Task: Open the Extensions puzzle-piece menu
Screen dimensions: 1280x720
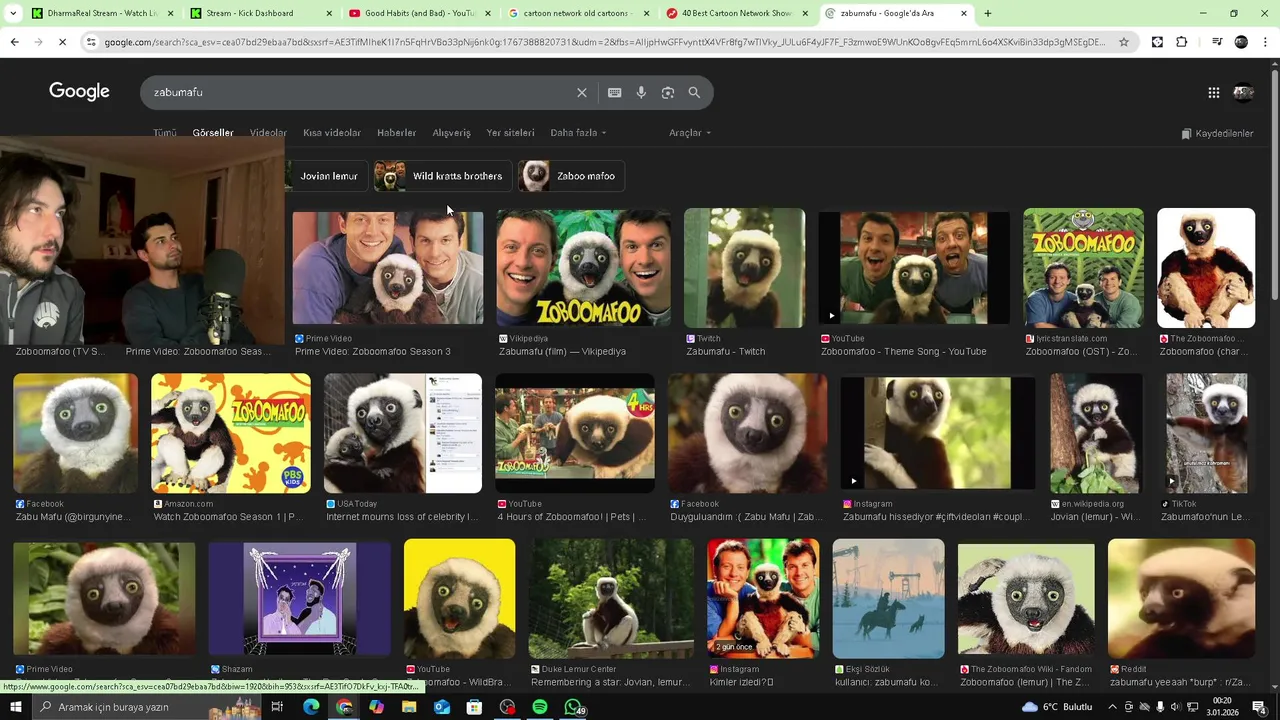Action: click(1182, 42)
